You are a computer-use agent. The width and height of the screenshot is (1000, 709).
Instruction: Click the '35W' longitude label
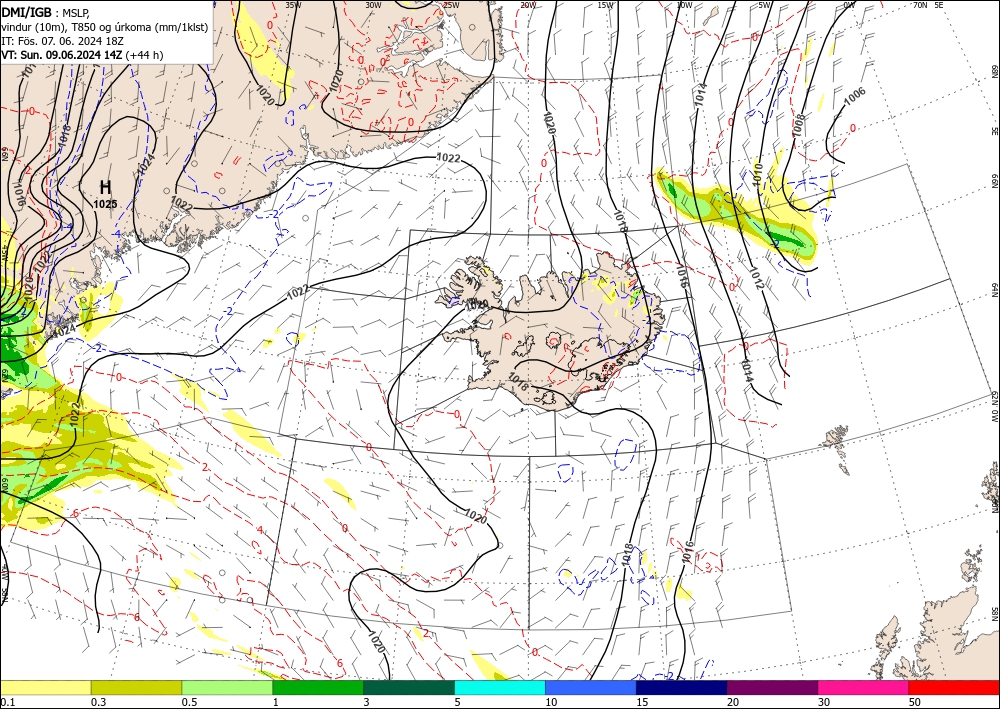[x=293, y=5]
